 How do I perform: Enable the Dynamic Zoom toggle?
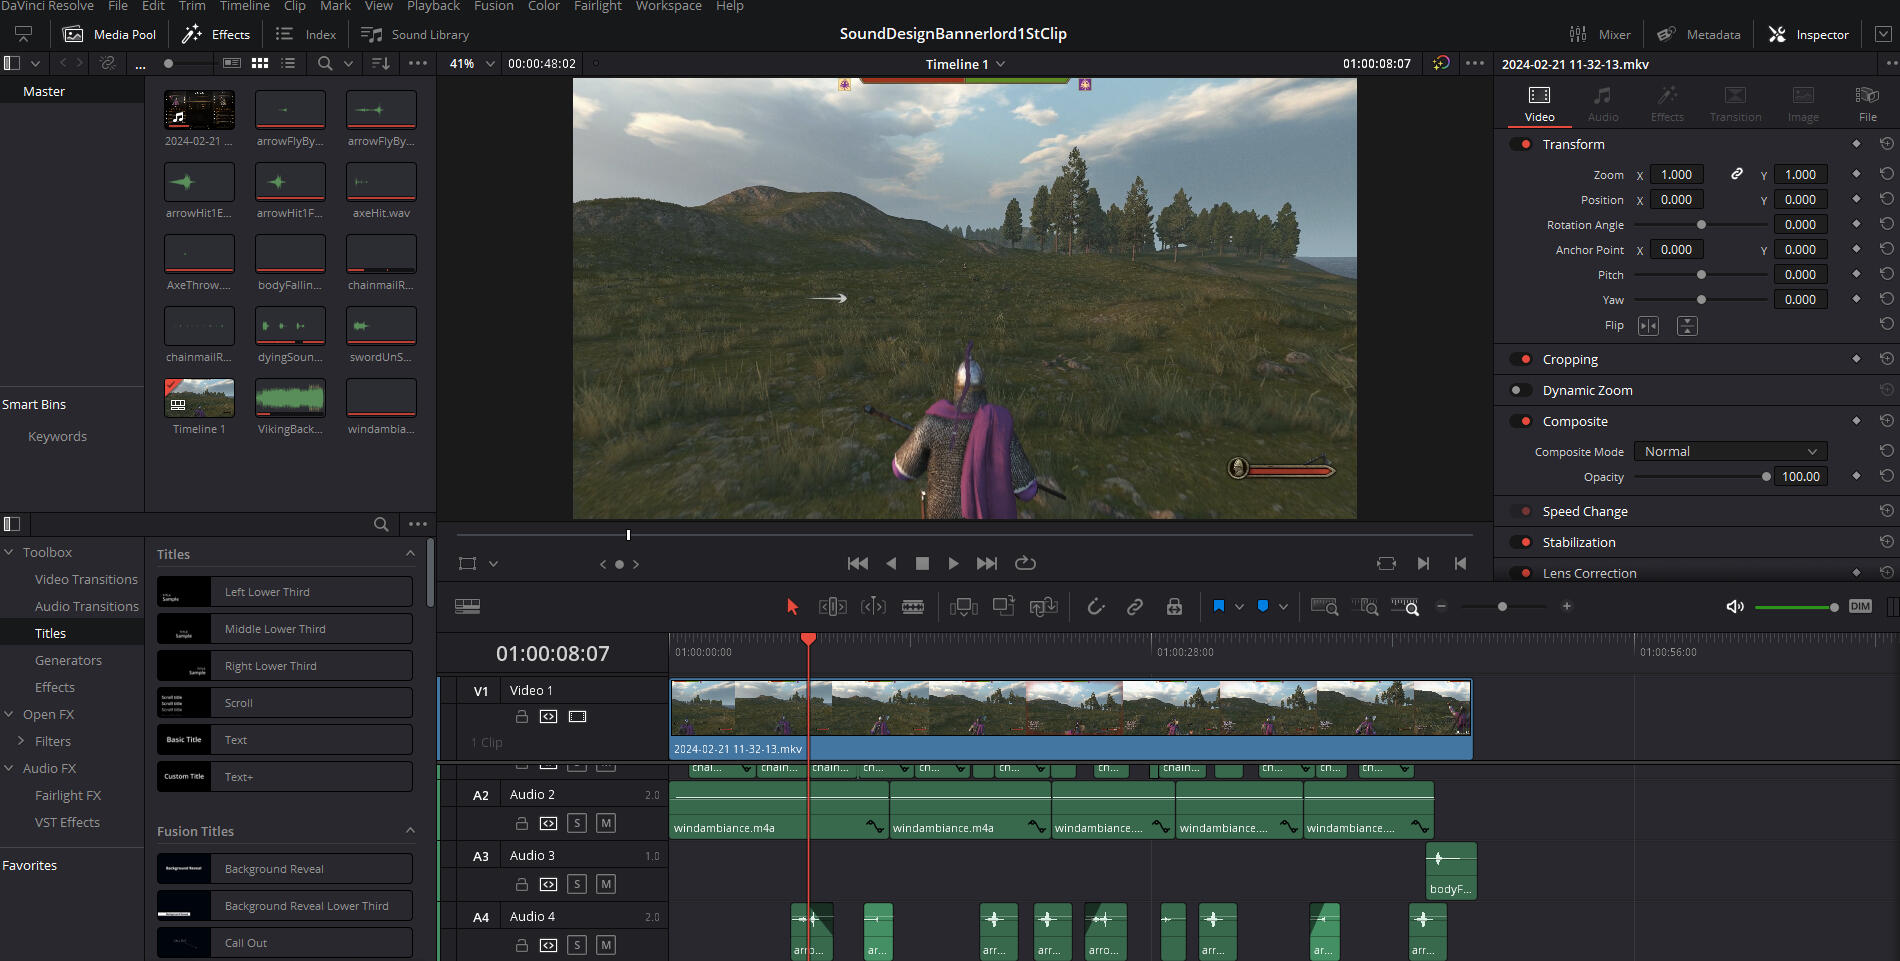tap(1521, 390)
